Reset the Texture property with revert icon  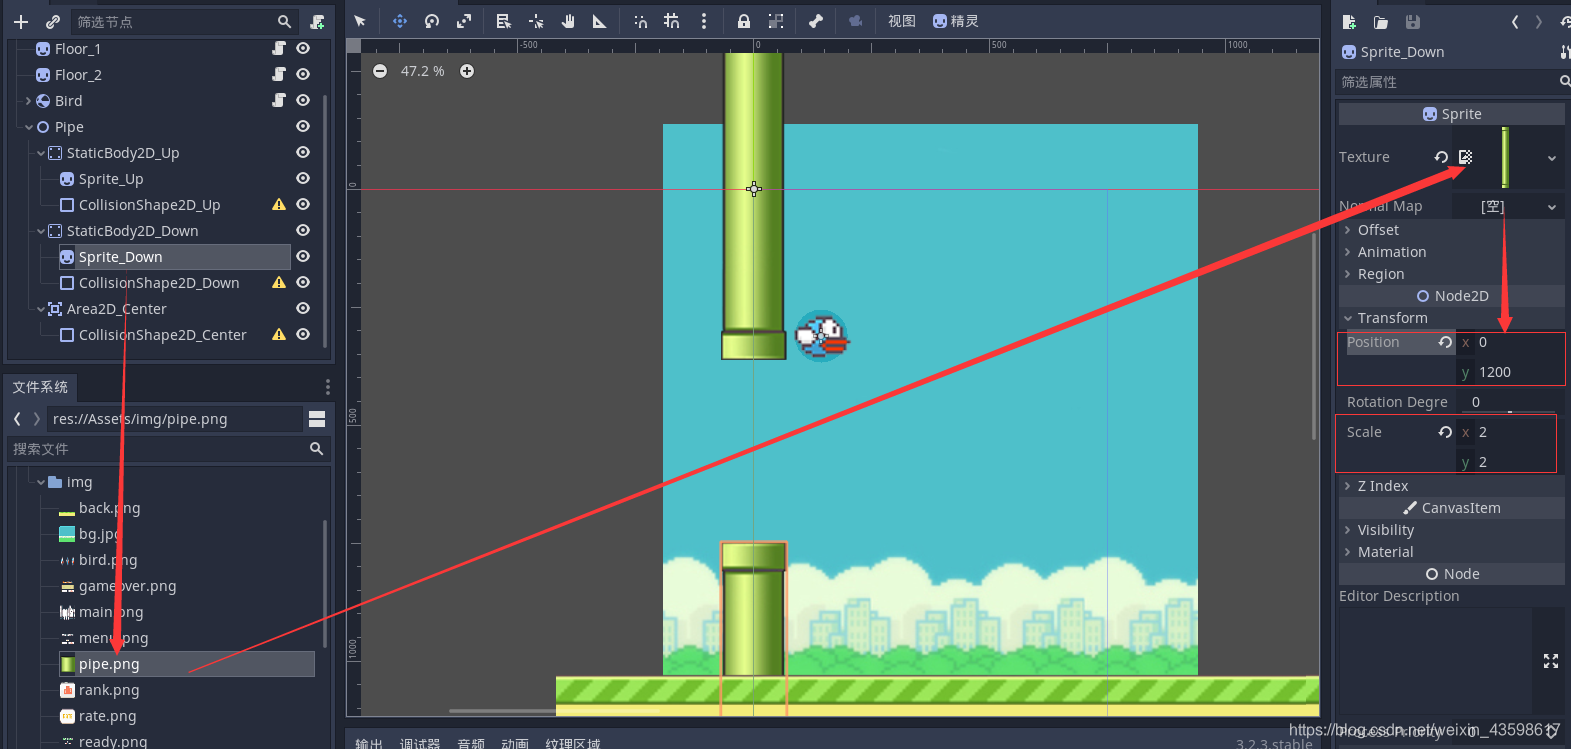[x=1441, y=157]
